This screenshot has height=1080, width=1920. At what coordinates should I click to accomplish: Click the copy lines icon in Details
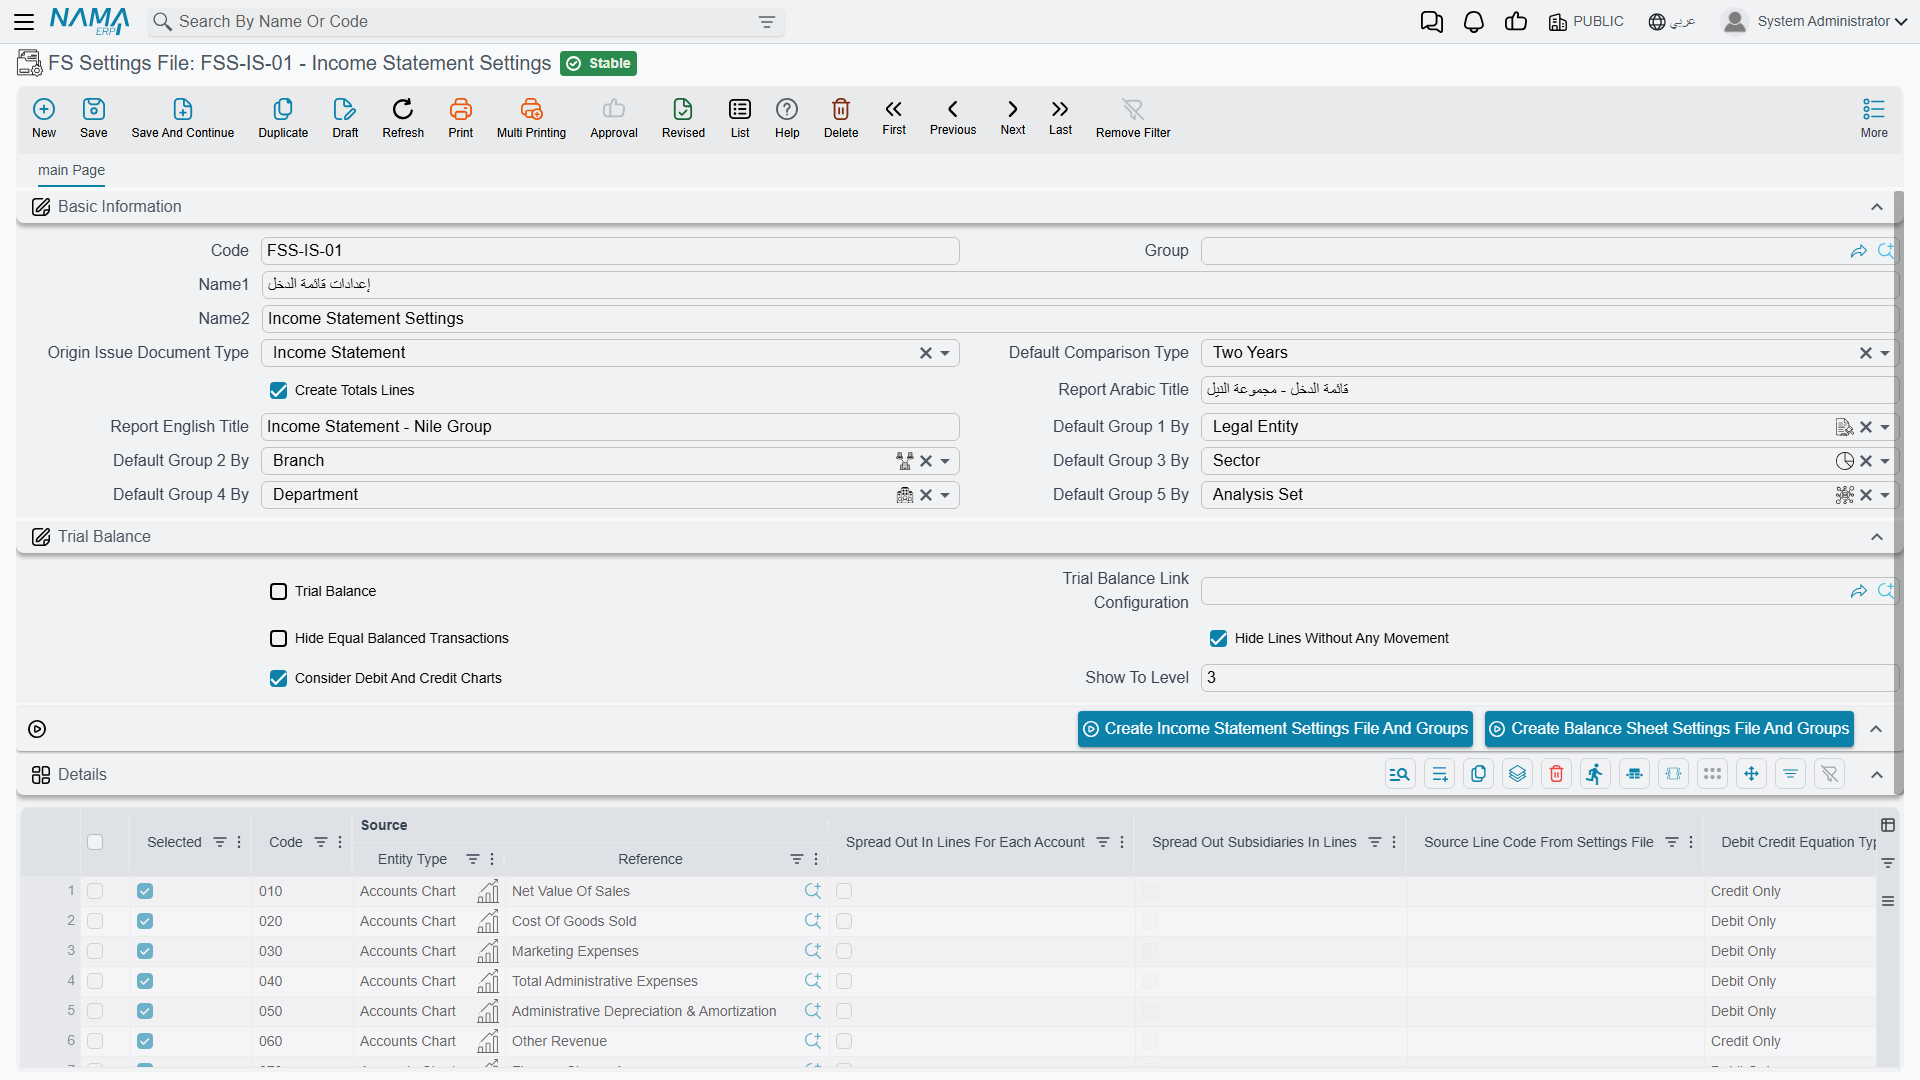click(x=1479, y=774)
